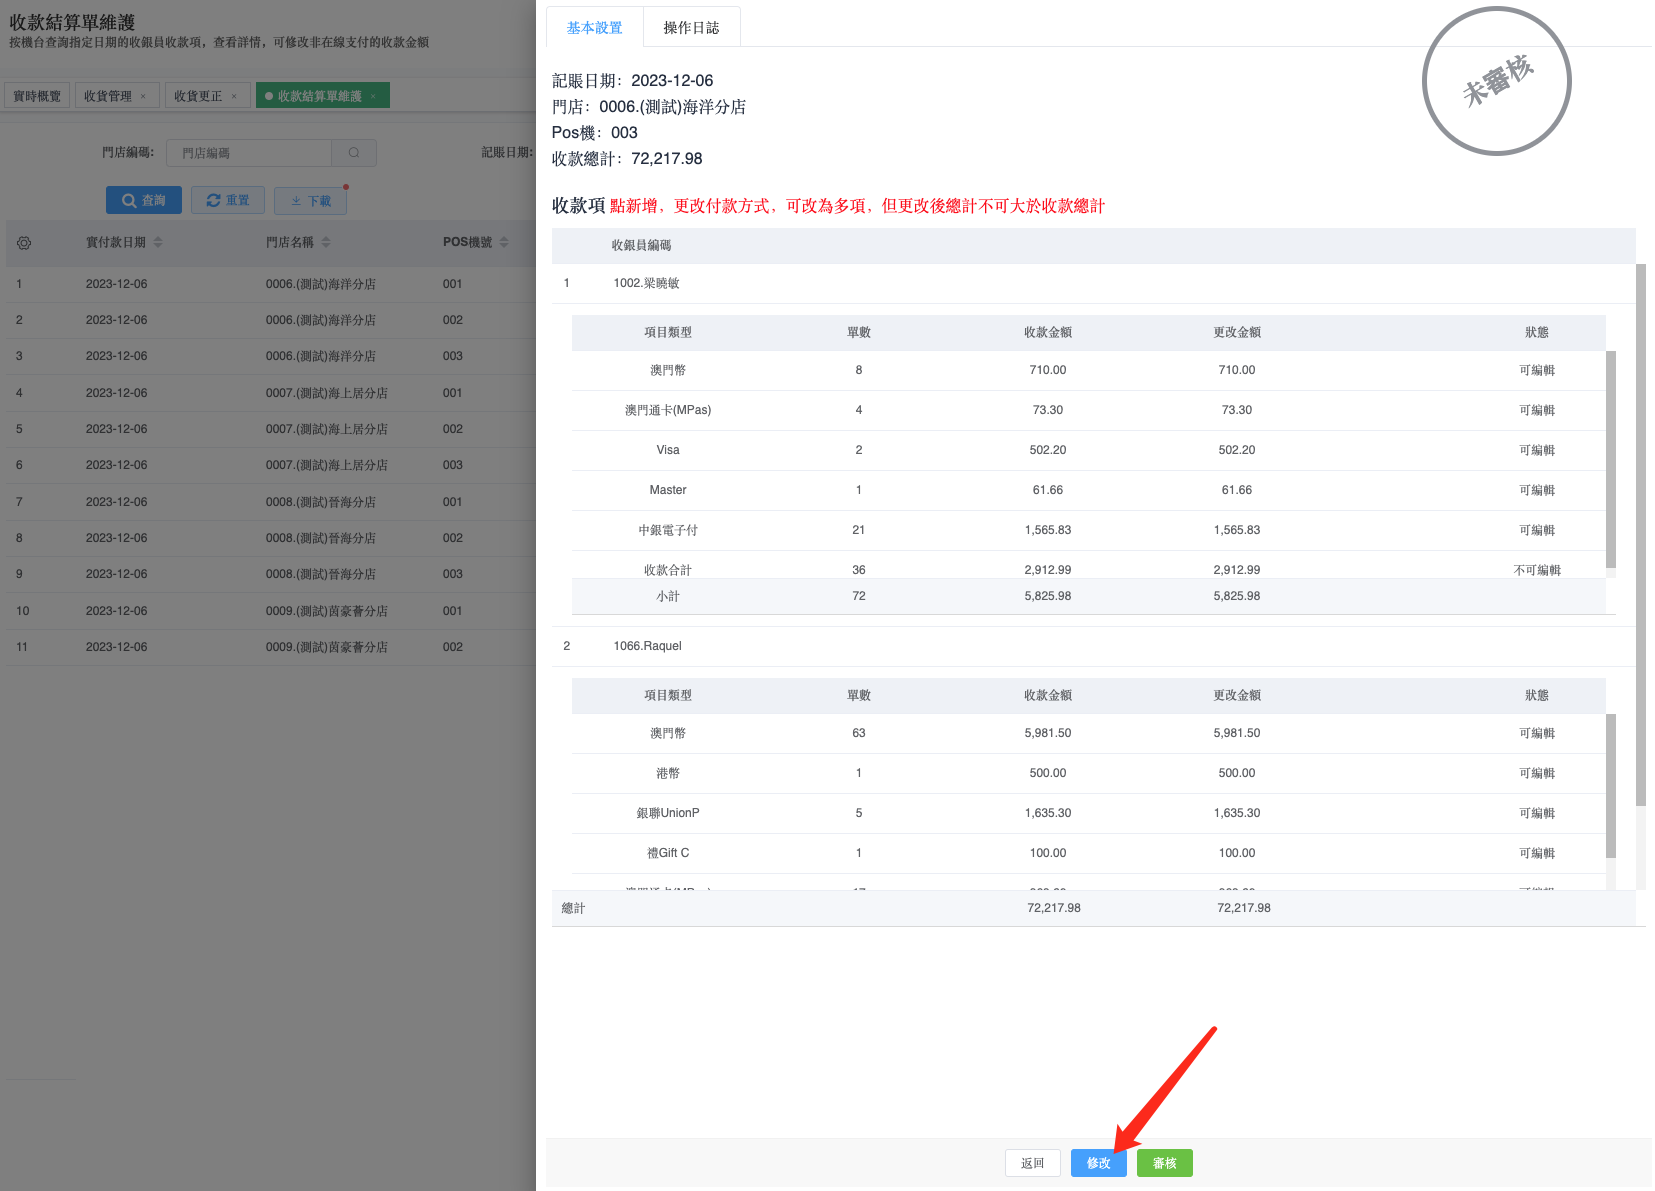Select background row 2, 海洋分店 POS 002

271,320
